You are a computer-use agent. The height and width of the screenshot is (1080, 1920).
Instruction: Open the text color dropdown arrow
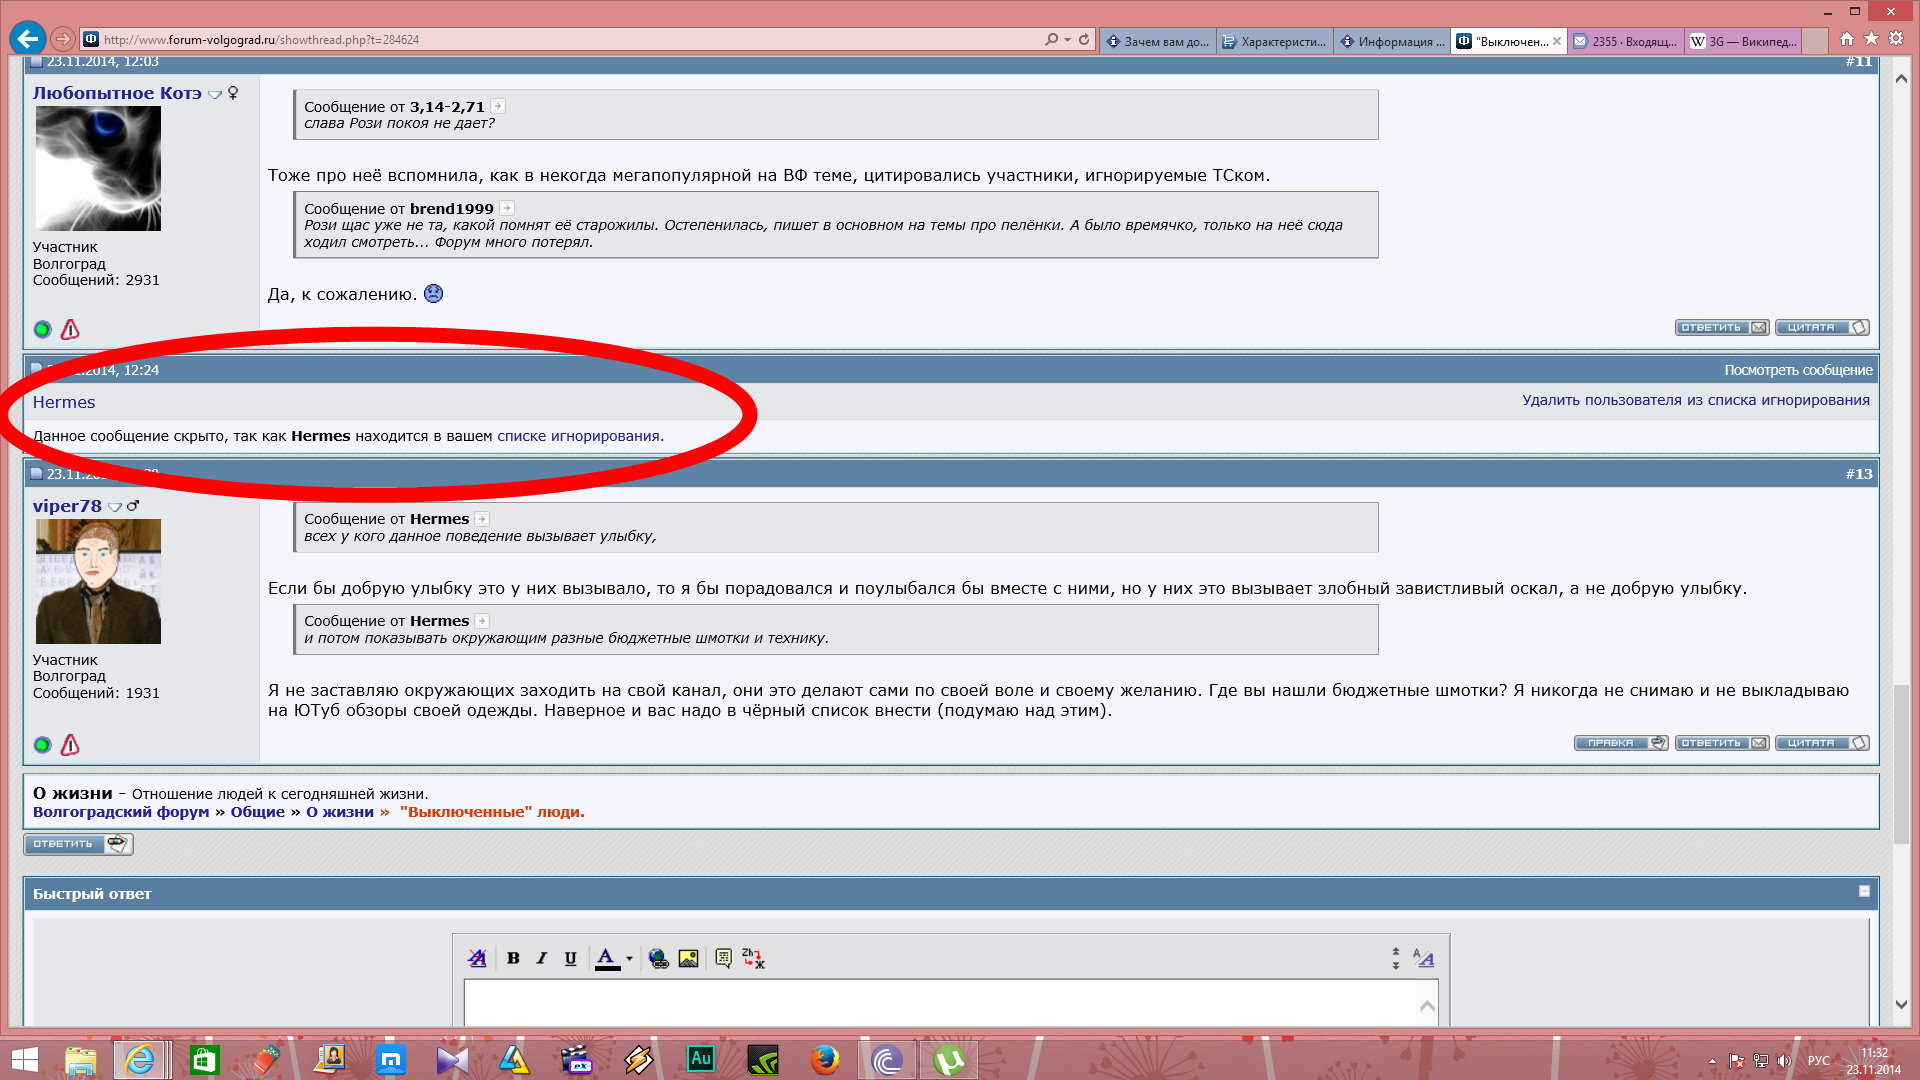629,959
